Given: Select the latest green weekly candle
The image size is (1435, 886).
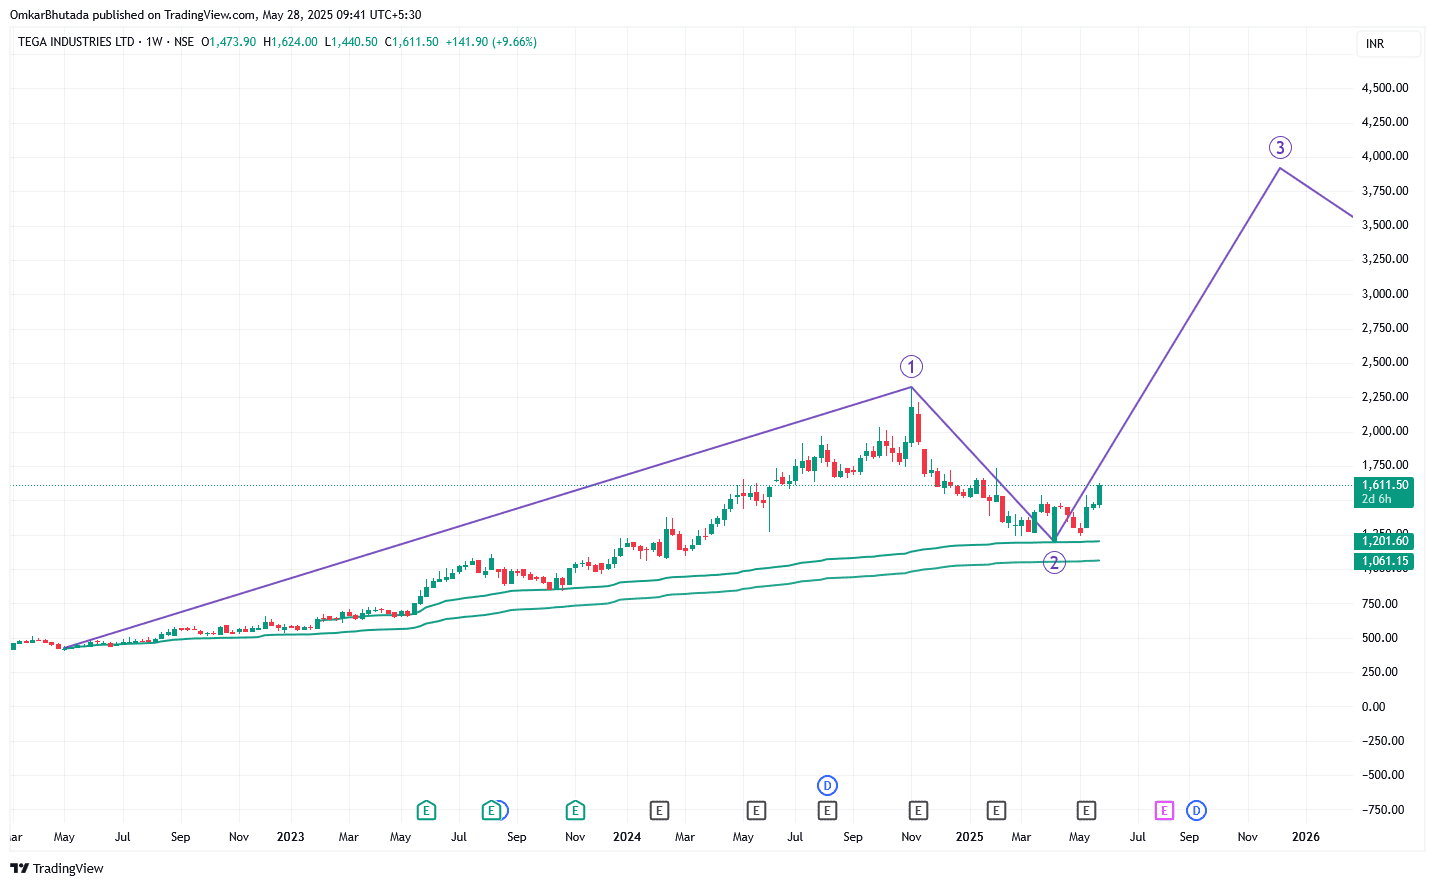Looking at the screenshot, I should click(x=1099, y=495).
